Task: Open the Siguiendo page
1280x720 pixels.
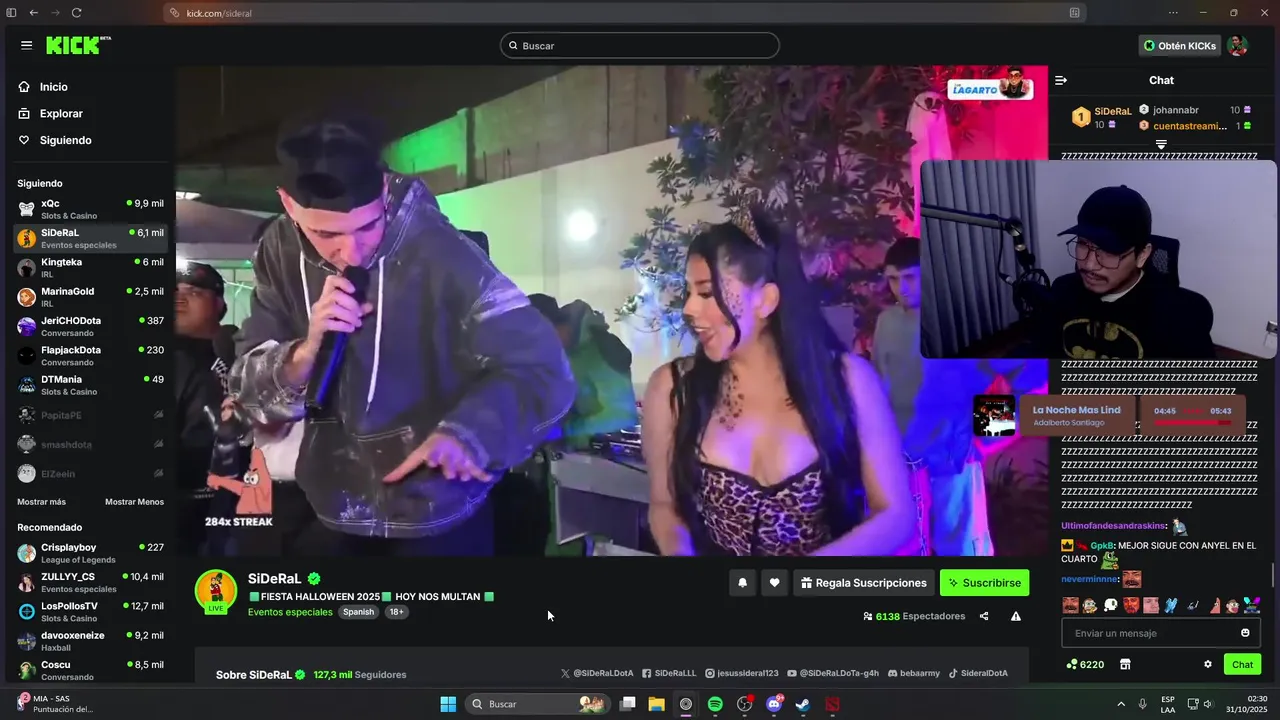Action: pyautogui.click(x=55, y=141)
